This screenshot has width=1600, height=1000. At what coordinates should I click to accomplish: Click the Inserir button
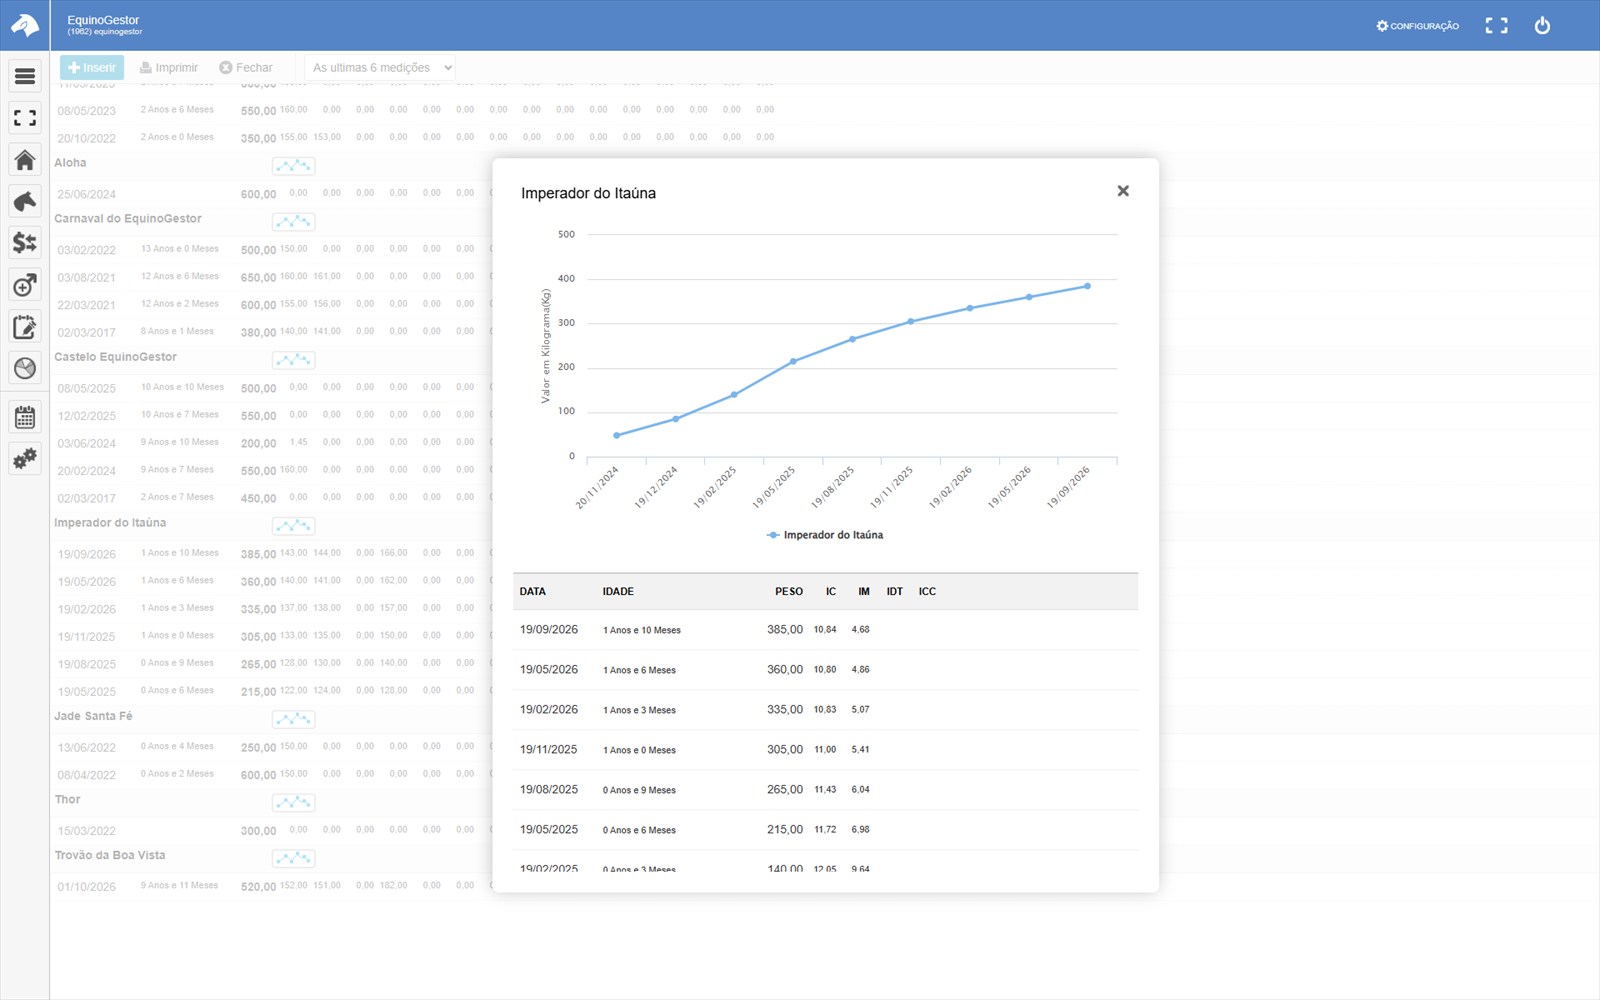tap(92, 67)
